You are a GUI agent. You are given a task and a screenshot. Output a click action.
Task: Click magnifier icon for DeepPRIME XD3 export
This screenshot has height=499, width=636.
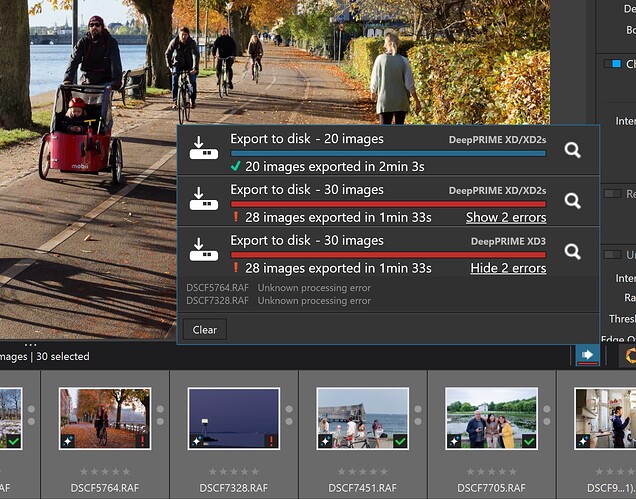pyautogui.click(x=572, y=252)
